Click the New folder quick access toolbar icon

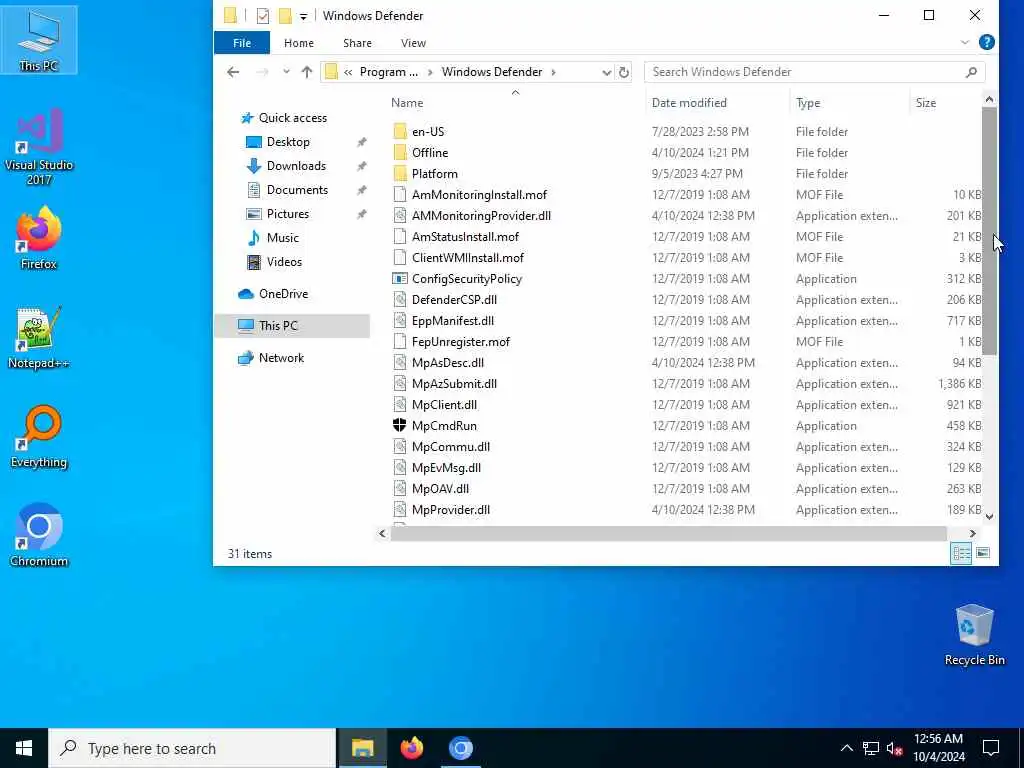point(285,16)
